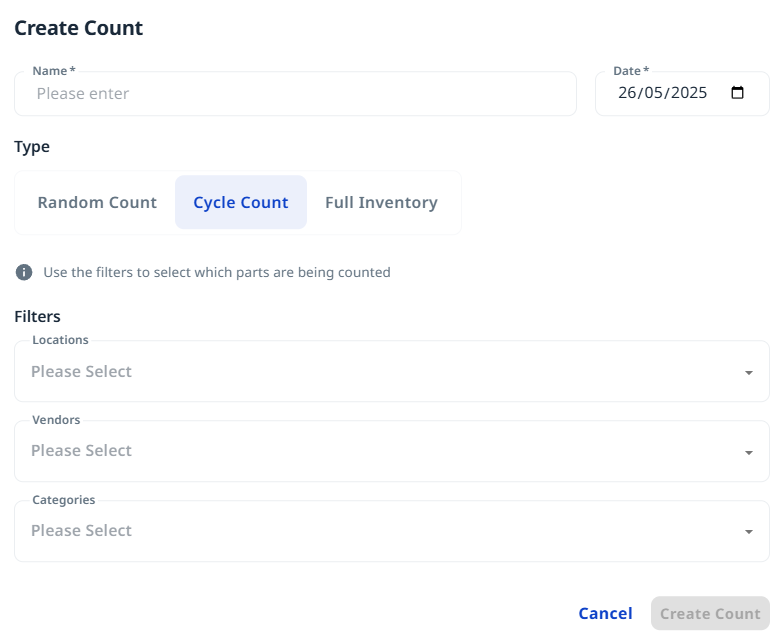Select the year '2025' in Date field
The height and width of the screenshot is (643, 780).
(x=689, y=93)
